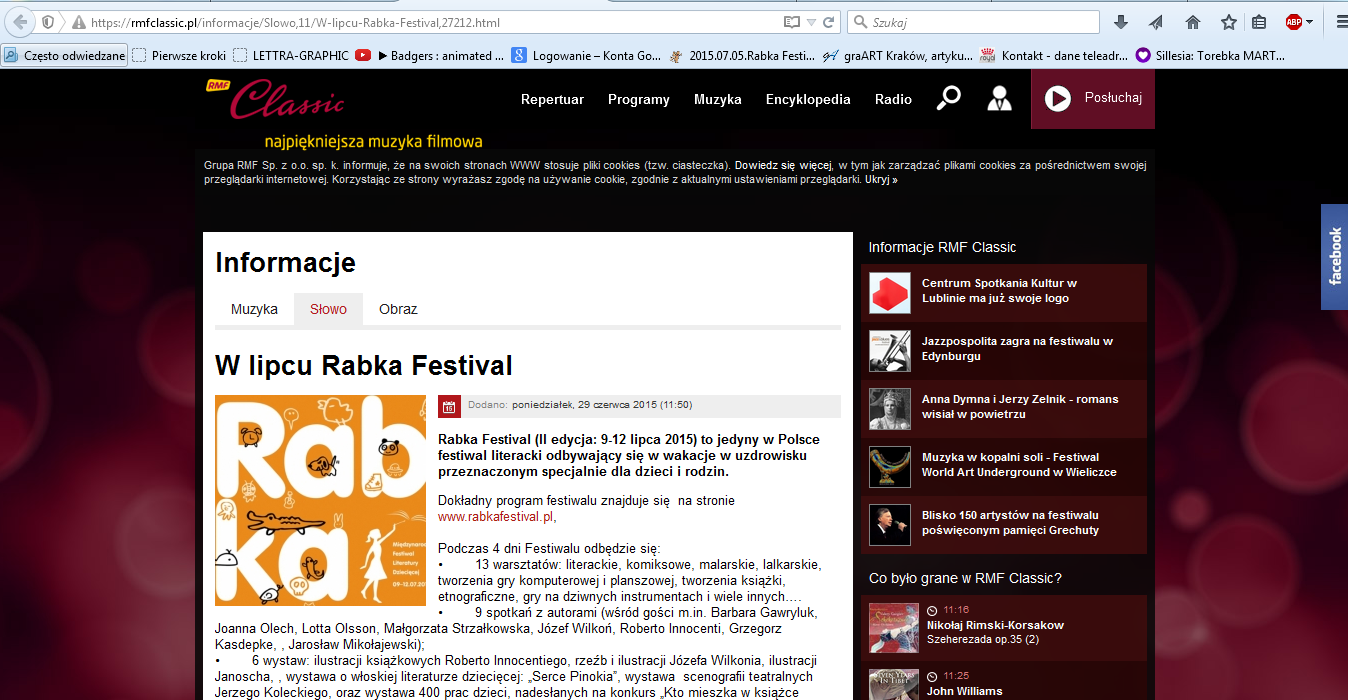Open the ABP Adblock Plus dropdown
Screen dimensions: 1348x700
[1299, 22]
